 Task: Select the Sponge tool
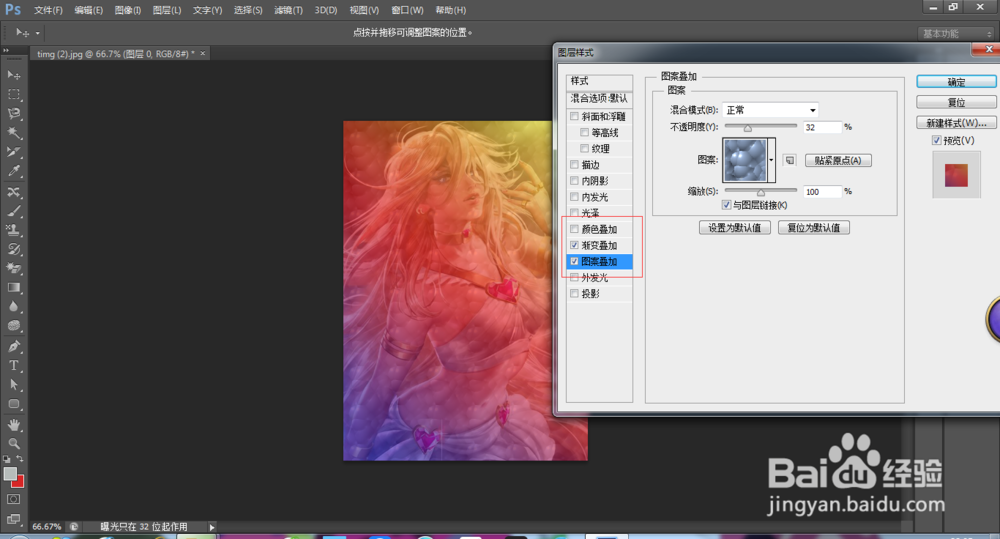13,326
